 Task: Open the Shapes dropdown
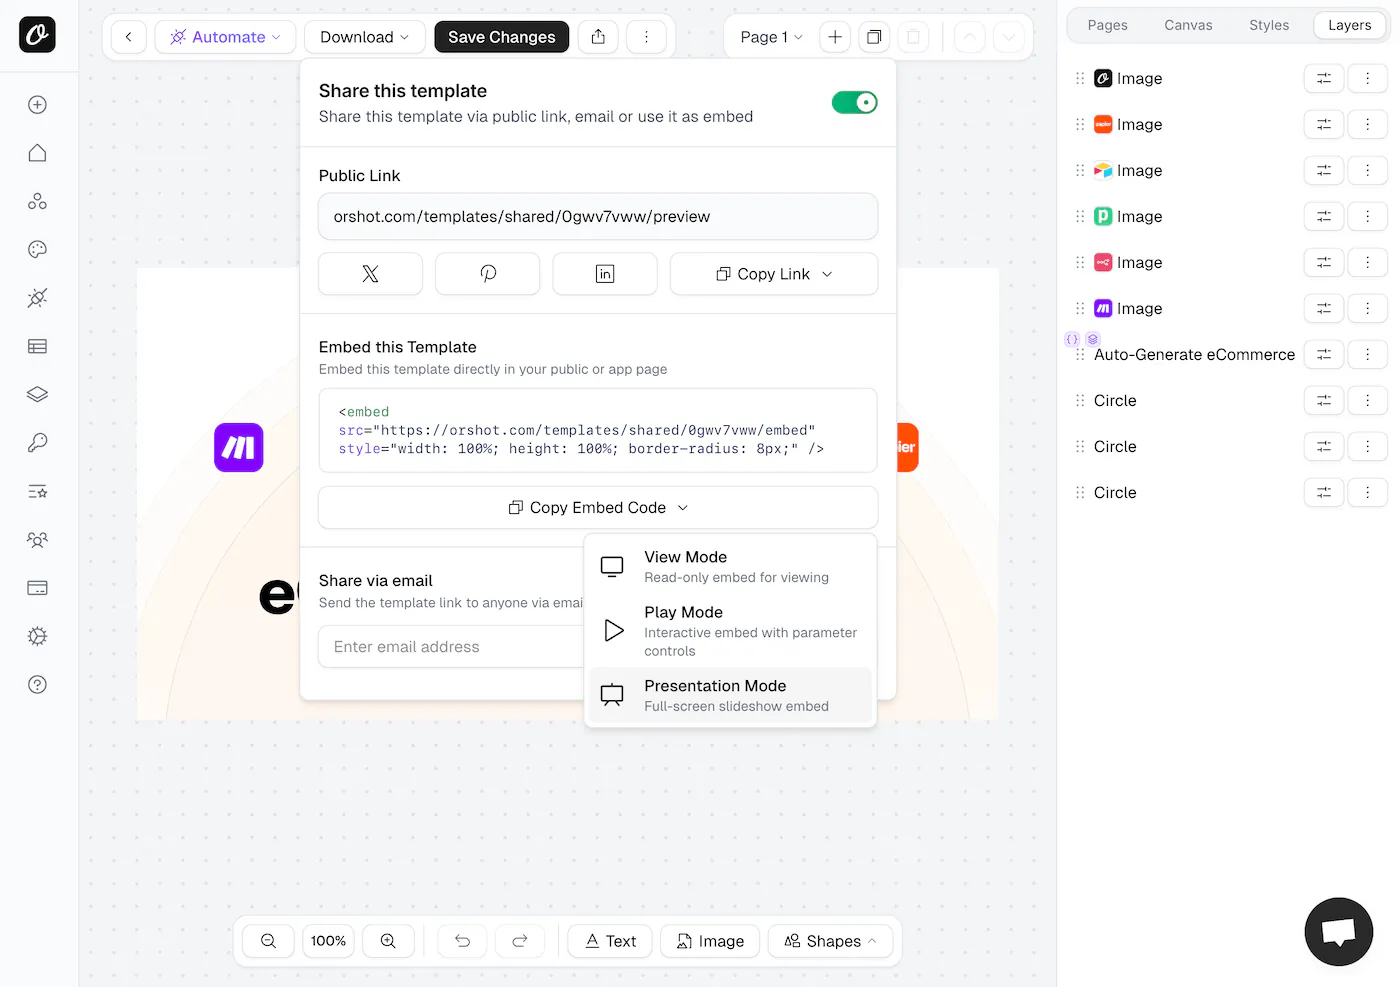point(830,941)
